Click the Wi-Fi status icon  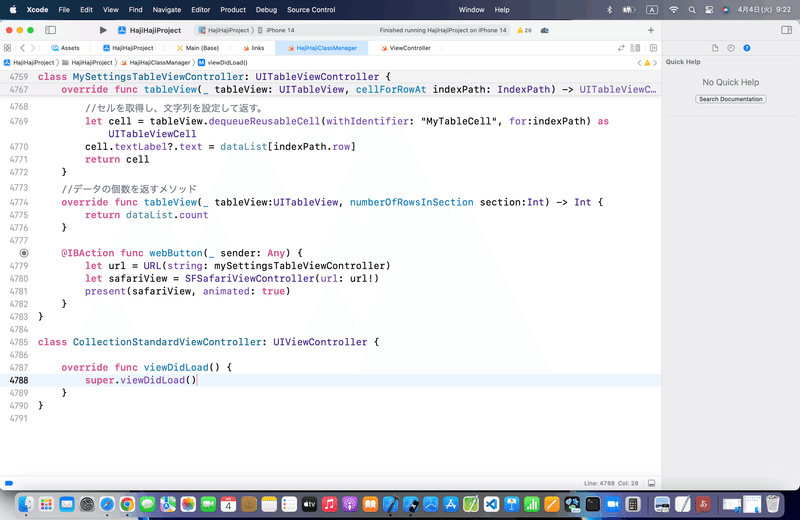pyautogui.click(x=674, y=10)
